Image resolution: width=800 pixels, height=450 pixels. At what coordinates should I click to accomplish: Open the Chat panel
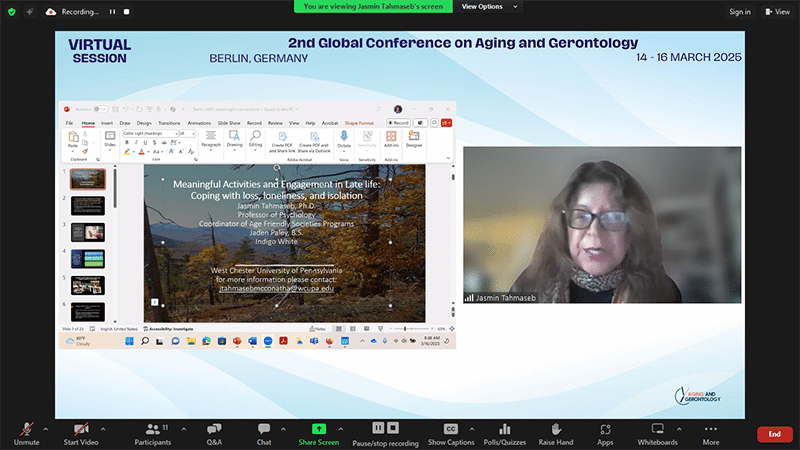(x=264, y=428)
